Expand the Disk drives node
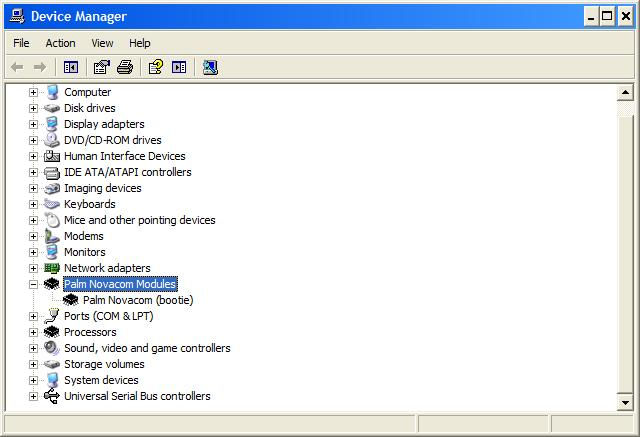This screenshot has width=640, height=437. [33, 108]
